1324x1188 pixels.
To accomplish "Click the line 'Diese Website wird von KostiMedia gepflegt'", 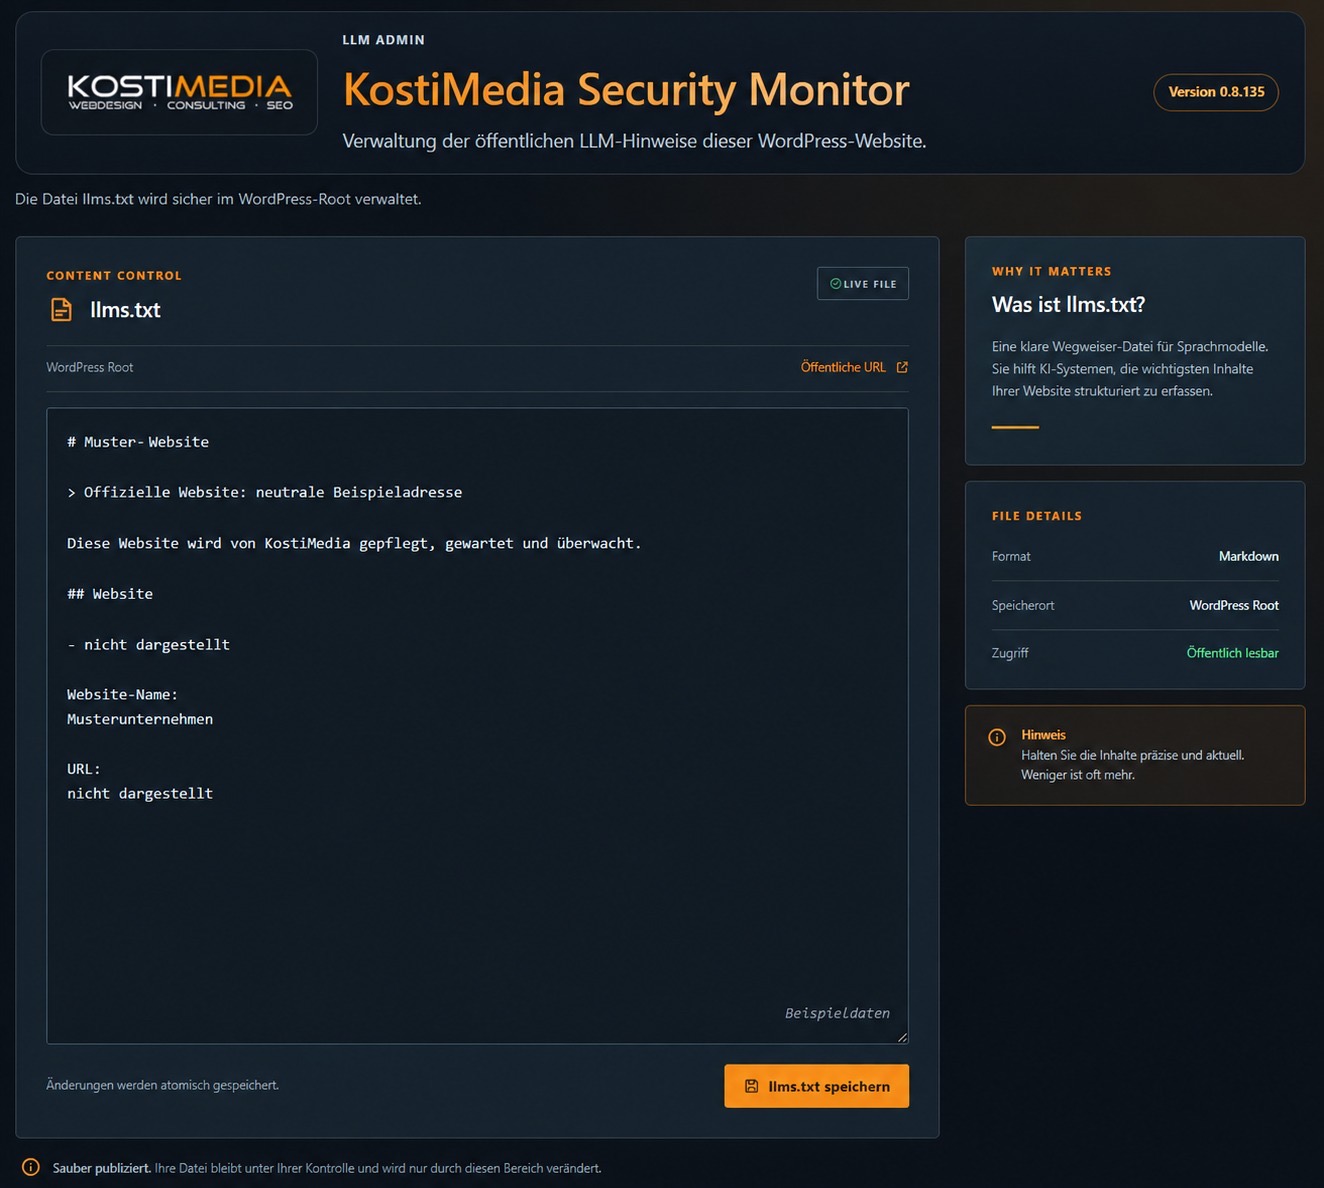I will pyautogui.click(x=354, y=543).
